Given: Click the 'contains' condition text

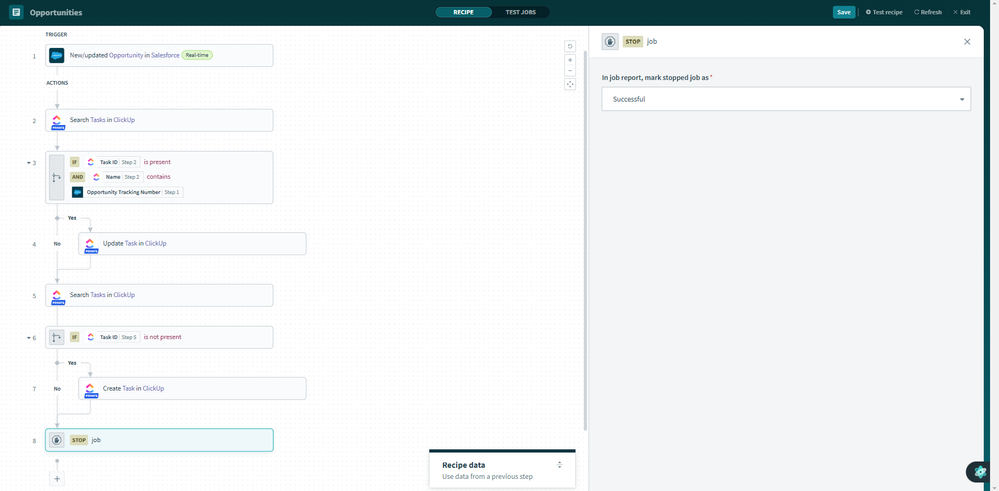Looking at the screenshot, I should (158, 176).
